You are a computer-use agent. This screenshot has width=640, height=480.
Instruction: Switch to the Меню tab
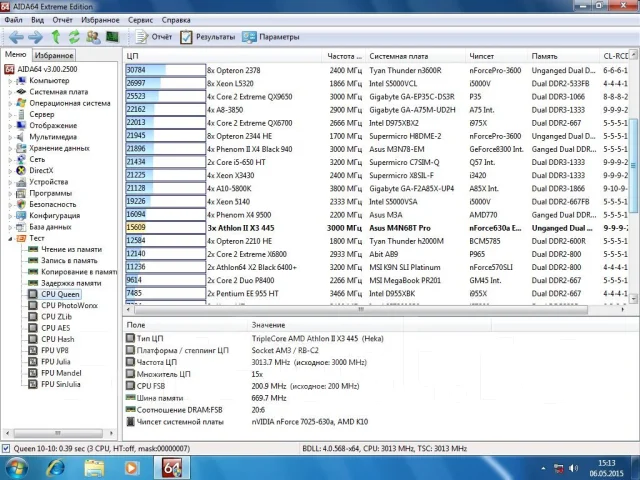tap(16, 54)
